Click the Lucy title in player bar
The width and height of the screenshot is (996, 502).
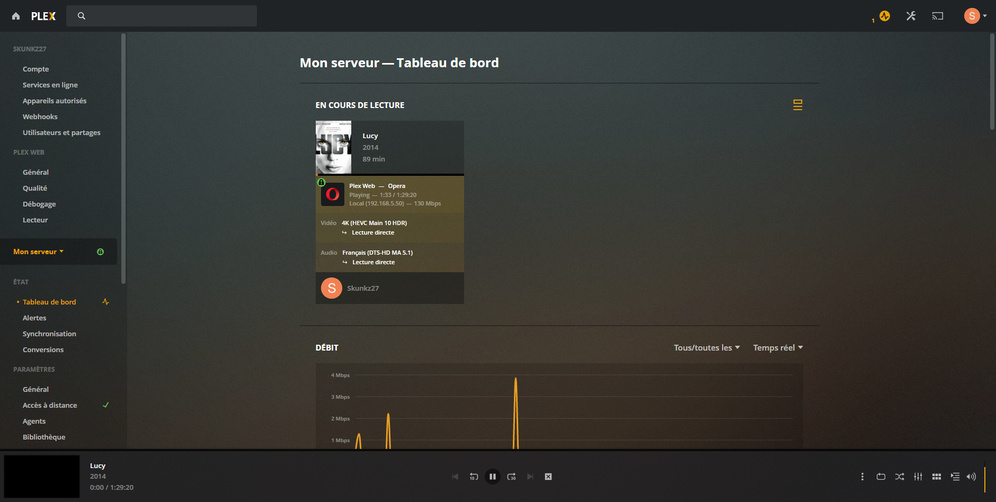click(x=97, y=466)
